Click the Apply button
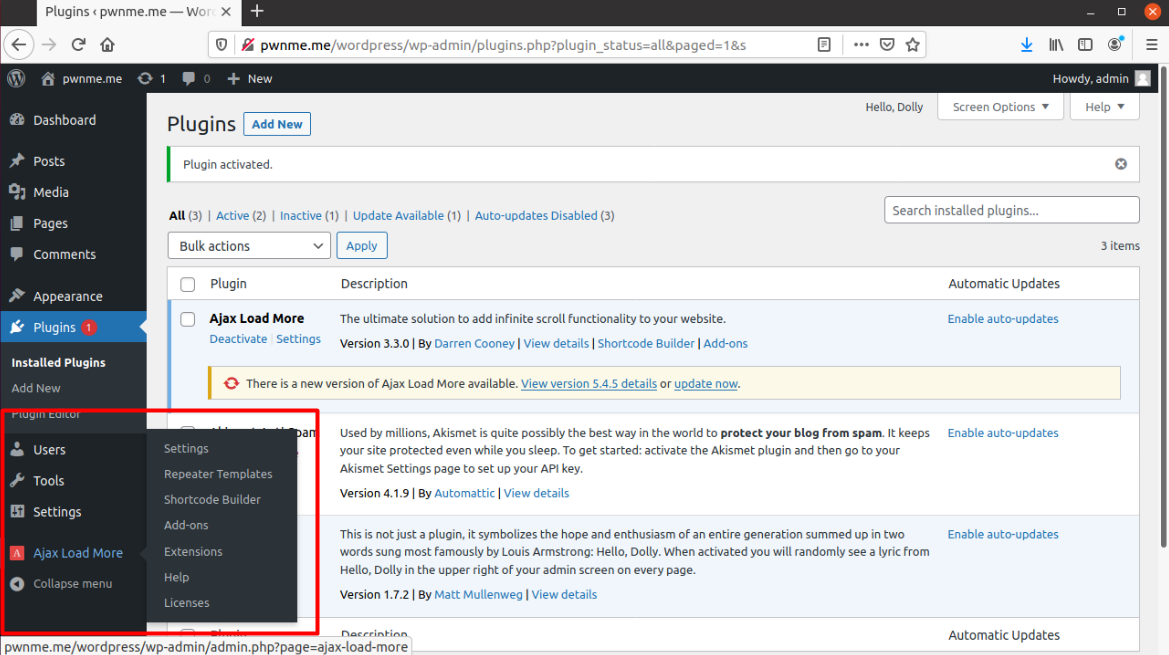Screen dimensions: 1169x655 [361, 245]
